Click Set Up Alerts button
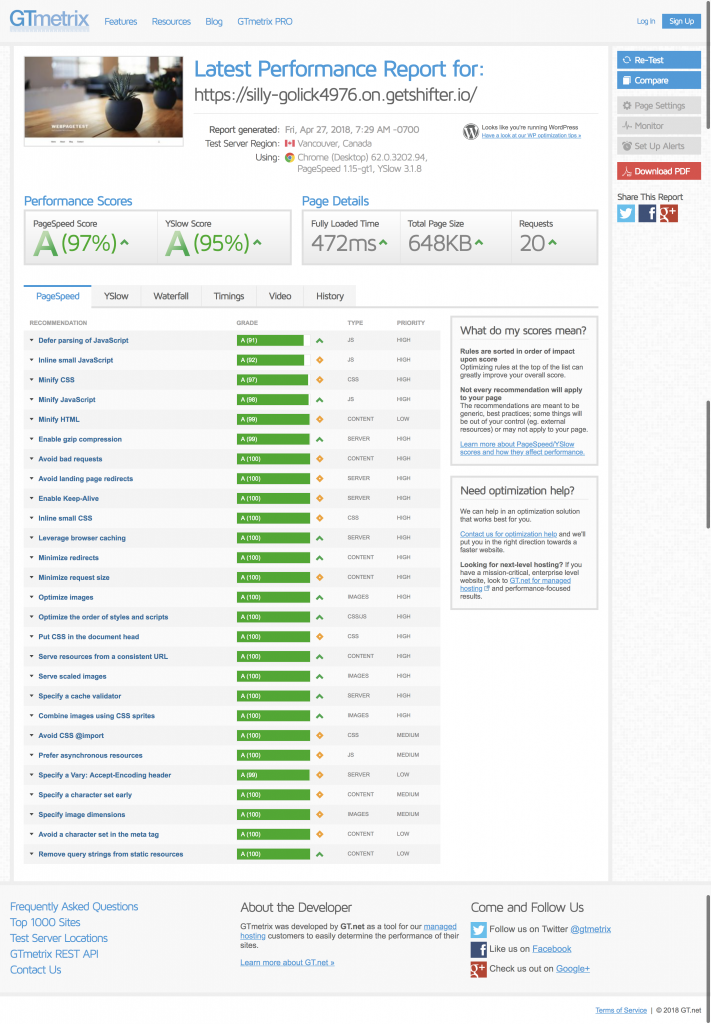This screenshot has width=711, height=1024. point(659,146)
